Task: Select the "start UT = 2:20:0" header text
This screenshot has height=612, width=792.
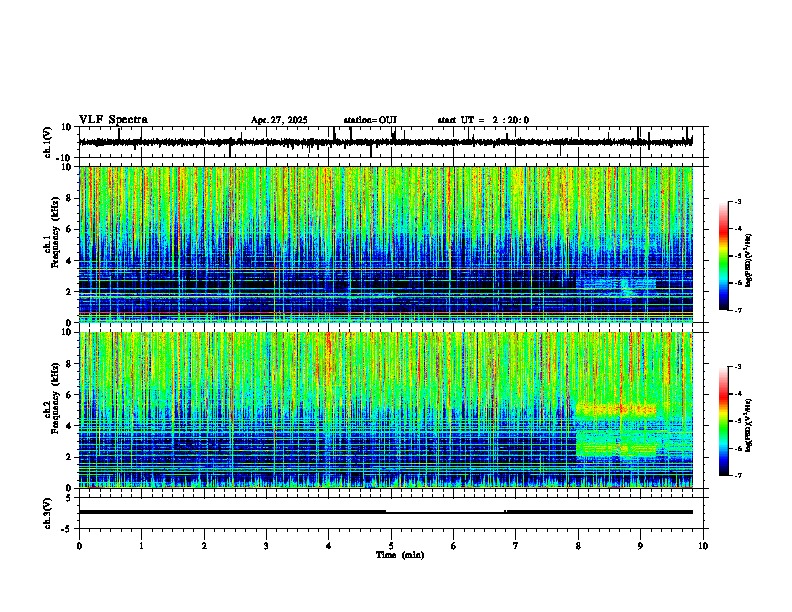Action: (x=483, y=120)
